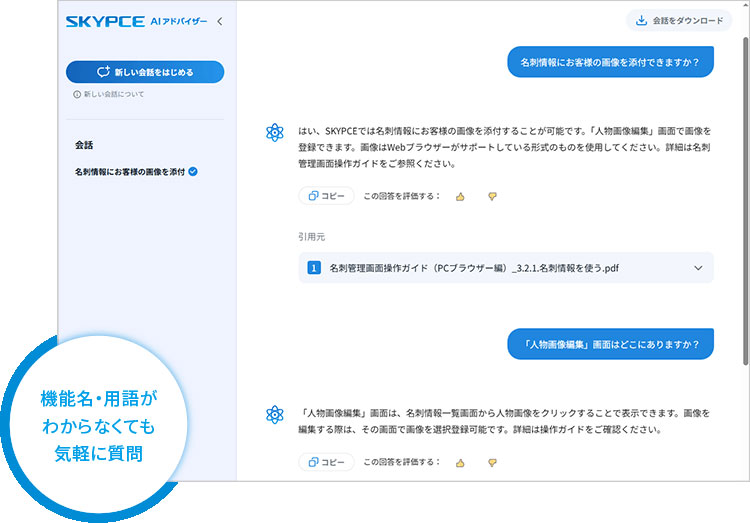Viewport: 750px width, 523px height.
Task: Expand the cited PDF source chevron
Action: [x=698, y=268]
